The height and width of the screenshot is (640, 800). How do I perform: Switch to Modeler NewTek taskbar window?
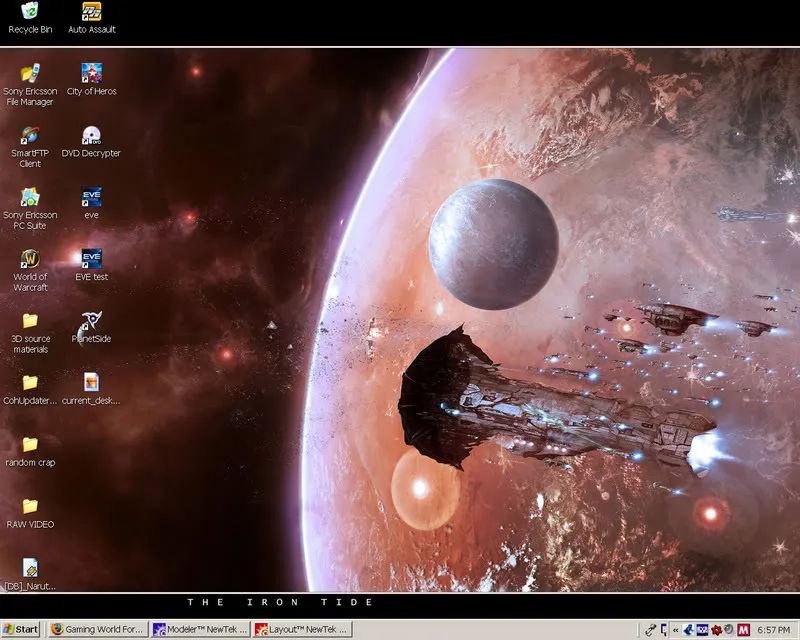(x=201, y=629)
